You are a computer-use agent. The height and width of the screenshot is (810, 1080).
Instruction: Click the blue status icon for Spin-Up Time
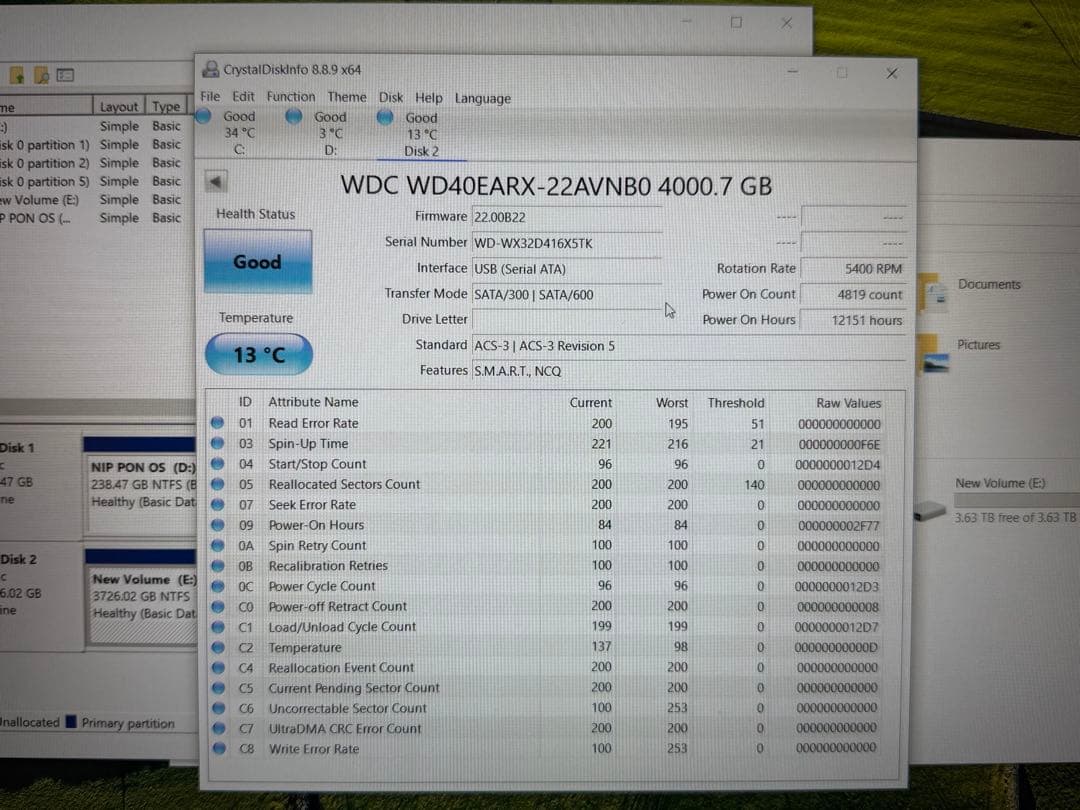pos(217,443)
